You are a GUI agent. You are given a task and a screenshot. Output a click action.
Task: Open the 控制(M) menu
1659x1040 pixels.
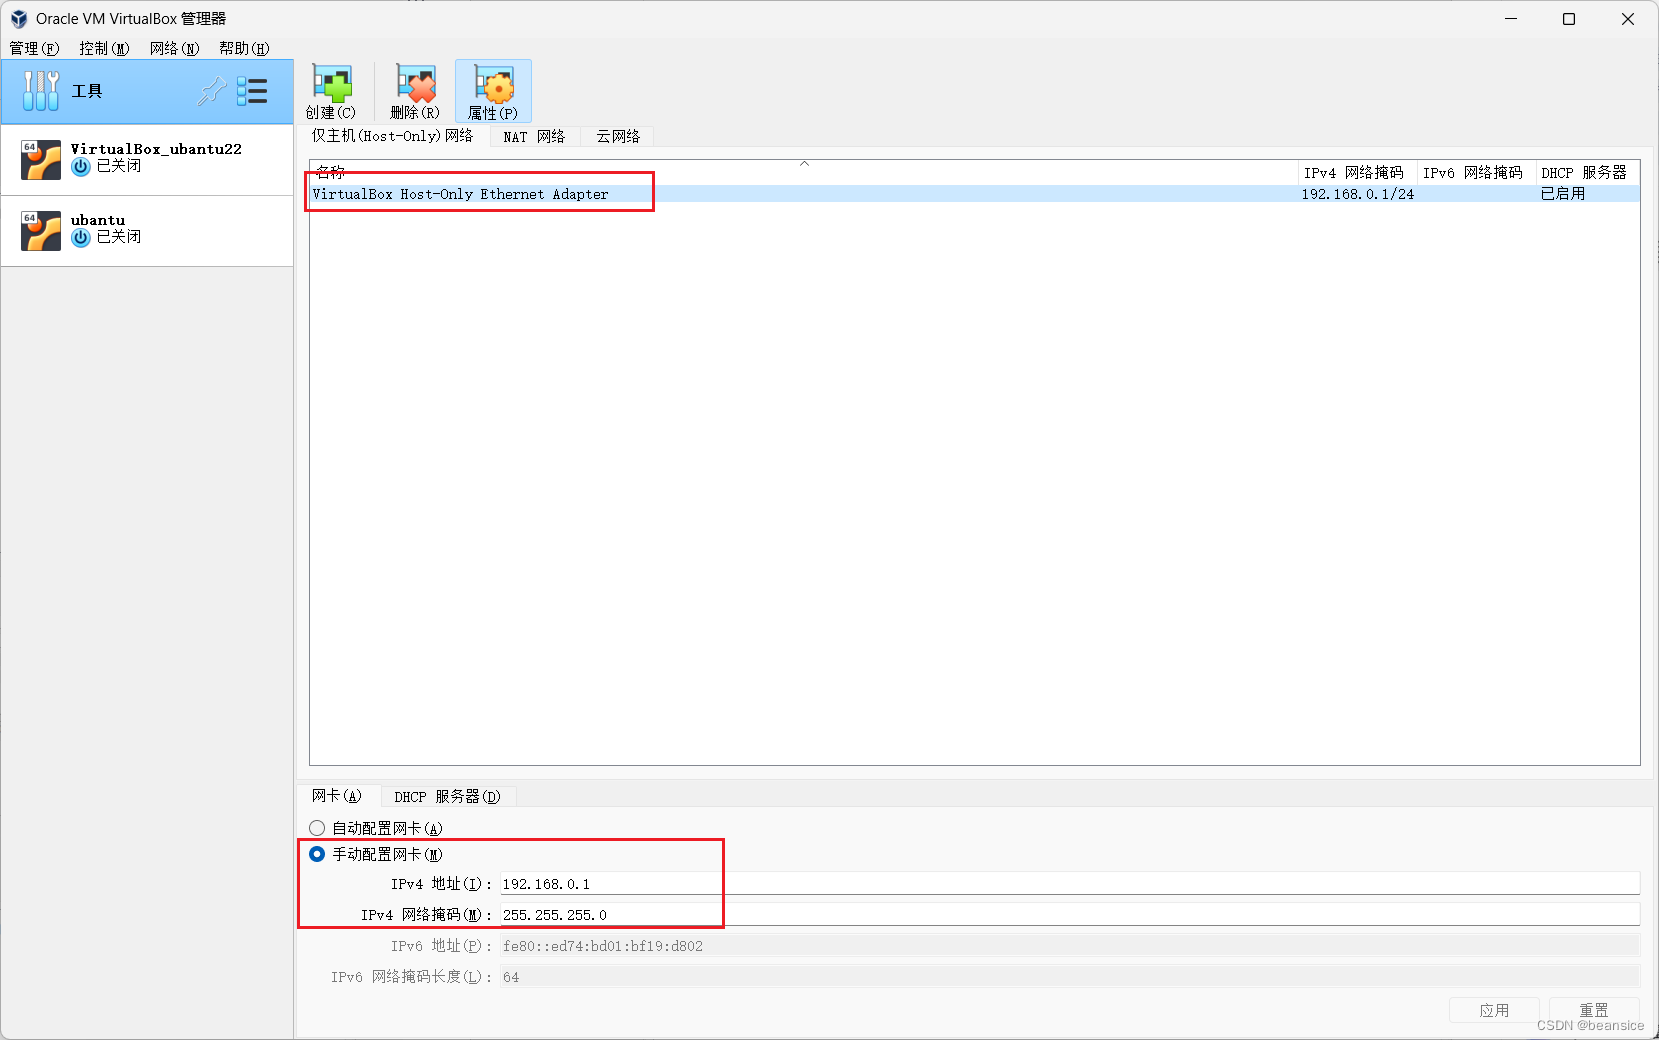pos(104,48)
